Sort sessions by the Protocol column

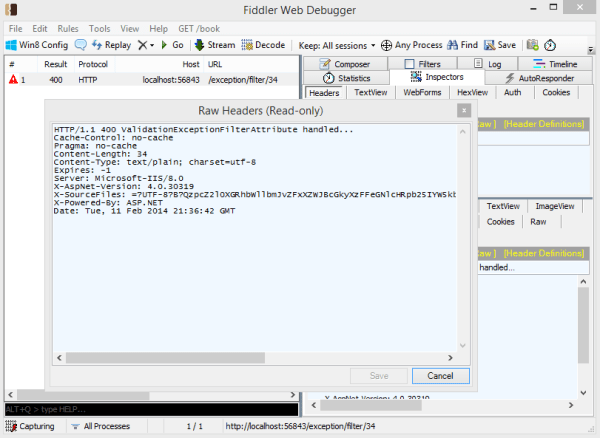click(x=93, y=64)
